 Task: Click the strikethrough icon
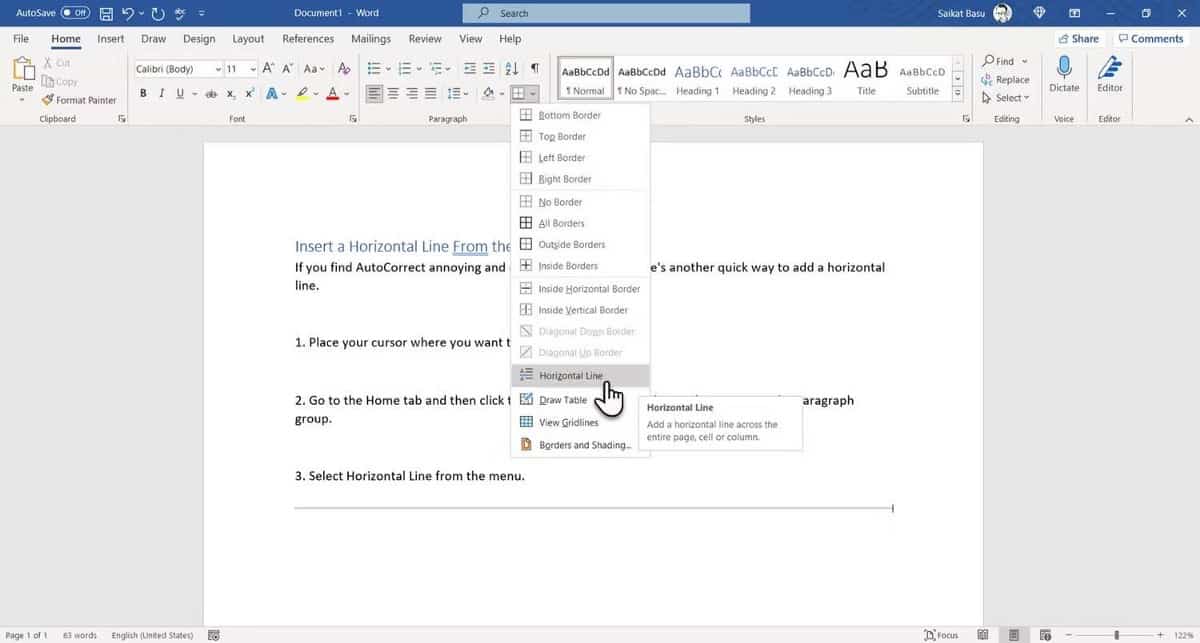[x=211, y=93]
